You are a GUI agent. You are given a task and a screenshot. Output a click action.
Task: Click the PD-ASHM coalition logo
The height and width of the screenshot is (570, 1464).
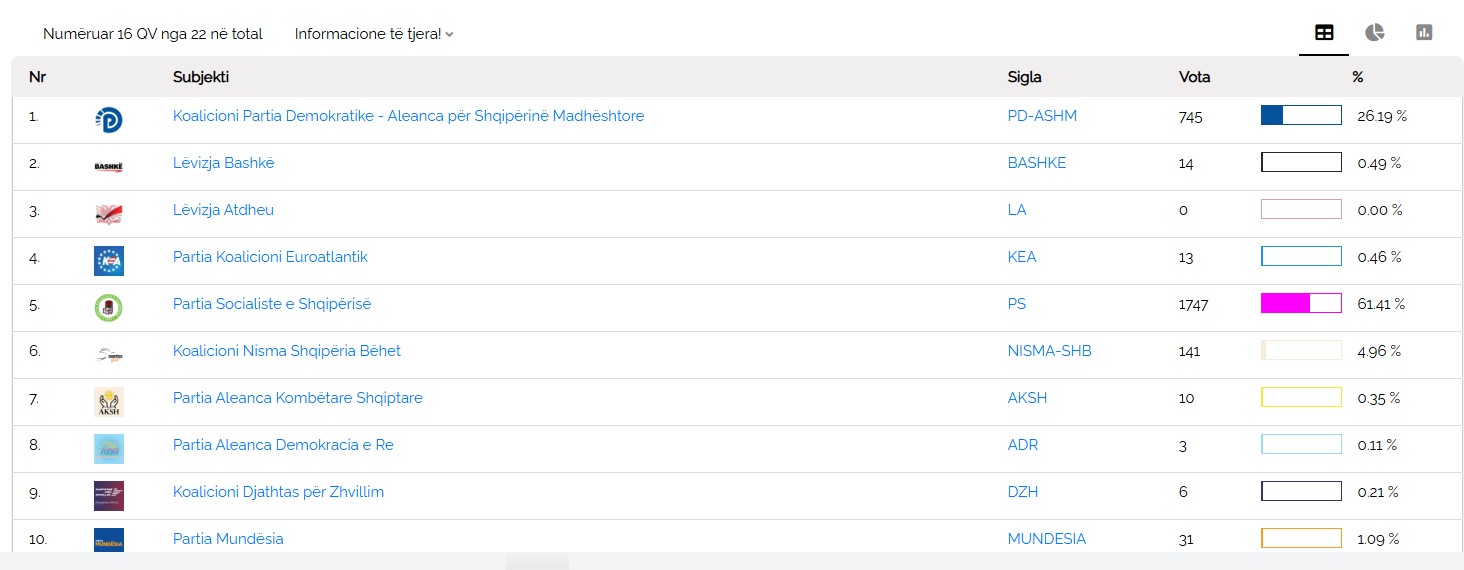[x=108, y=120]
